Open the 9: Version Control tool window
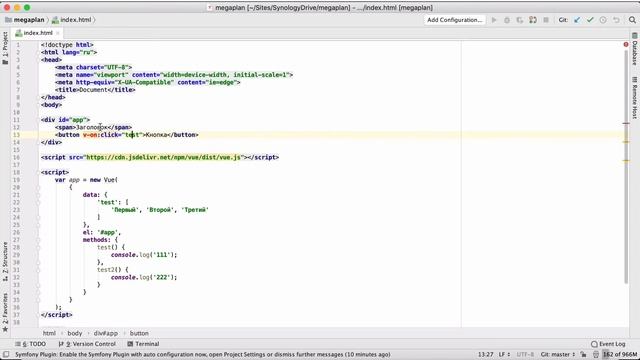This screenshot has width=640, height=360. [x=87, y=344]
